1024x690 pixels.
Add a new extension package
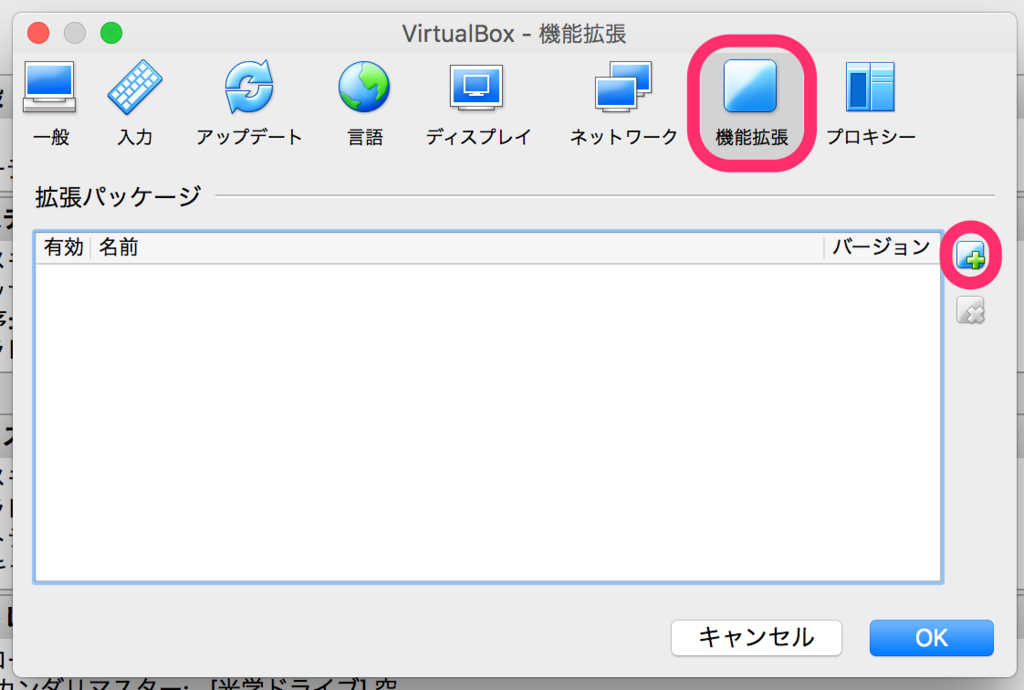970,255
